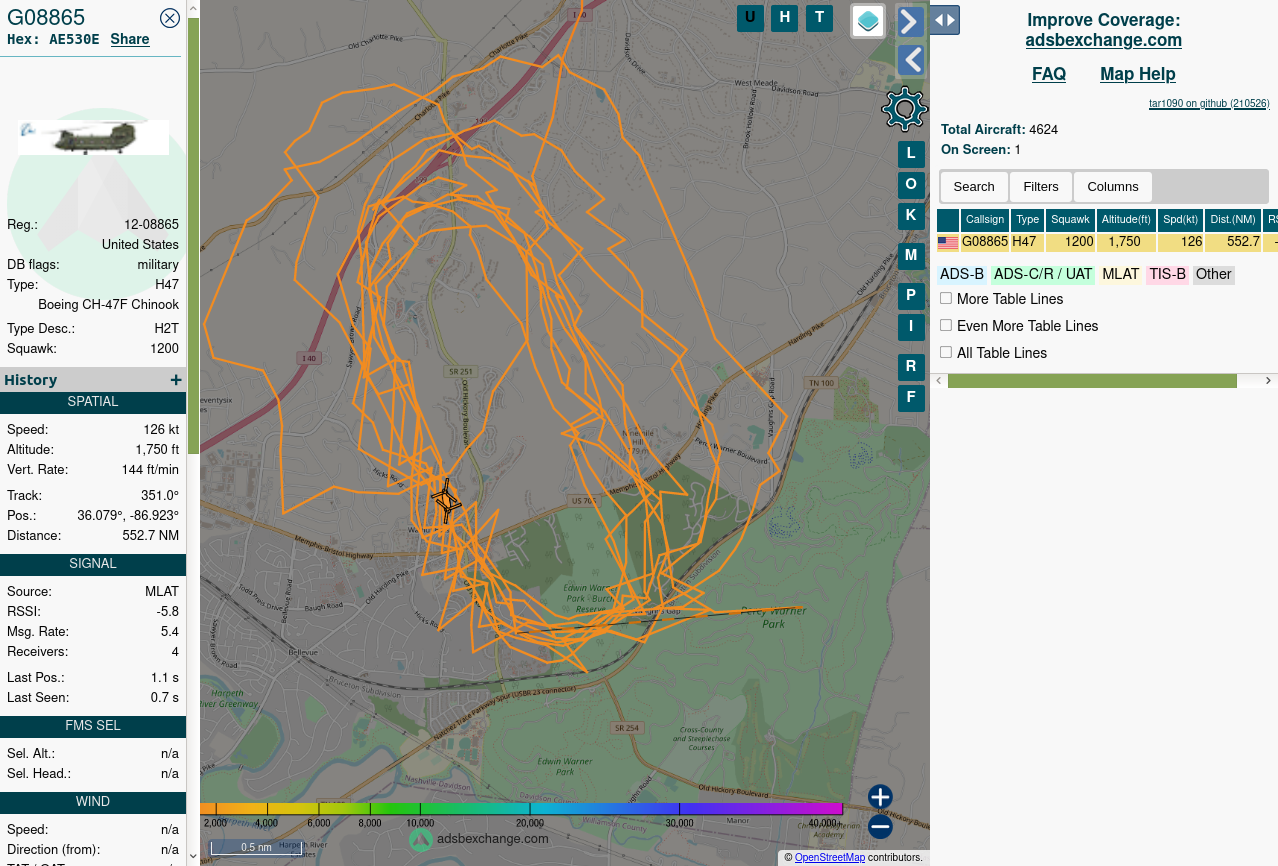The width and height of the screenshot is (1278, 866).
Task: Click the Hex: AE530E identifier text
Action: [x=53, y=40]
